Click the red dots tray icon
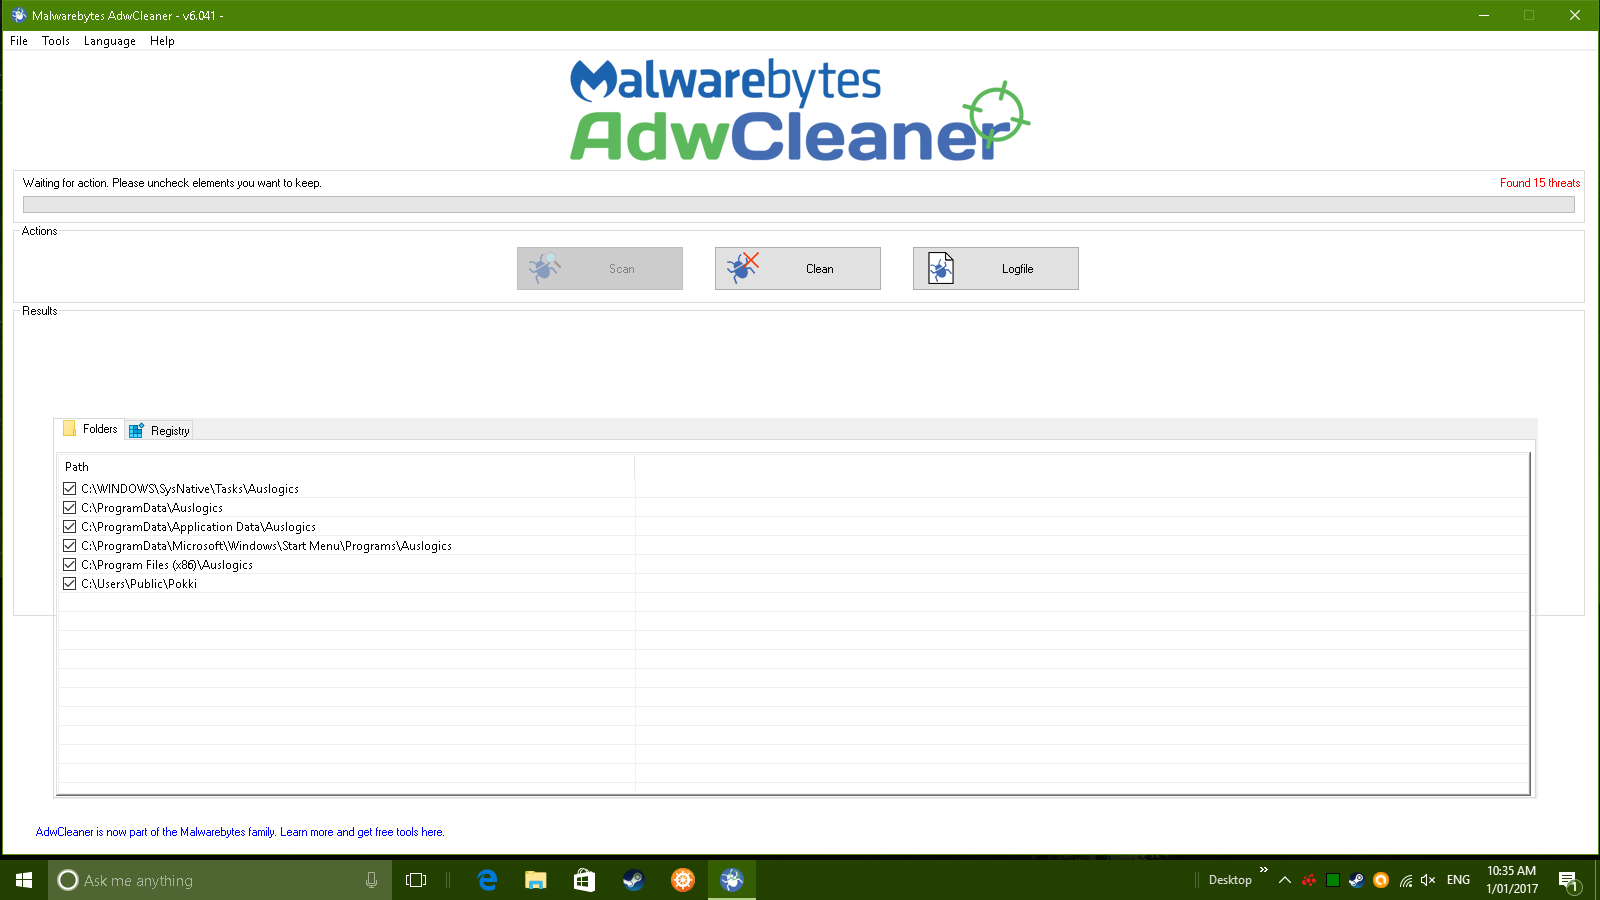The image size is (1600, 900). pos(1309,880)
